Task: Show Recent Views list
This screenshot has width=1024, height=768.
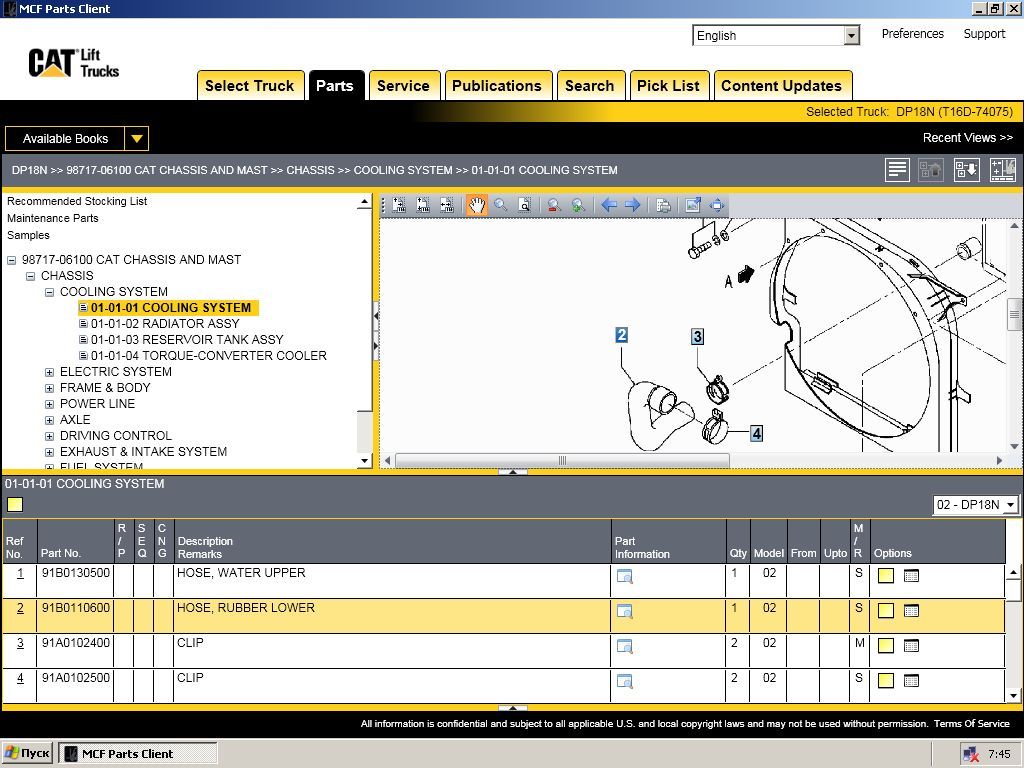Action: 967,138
